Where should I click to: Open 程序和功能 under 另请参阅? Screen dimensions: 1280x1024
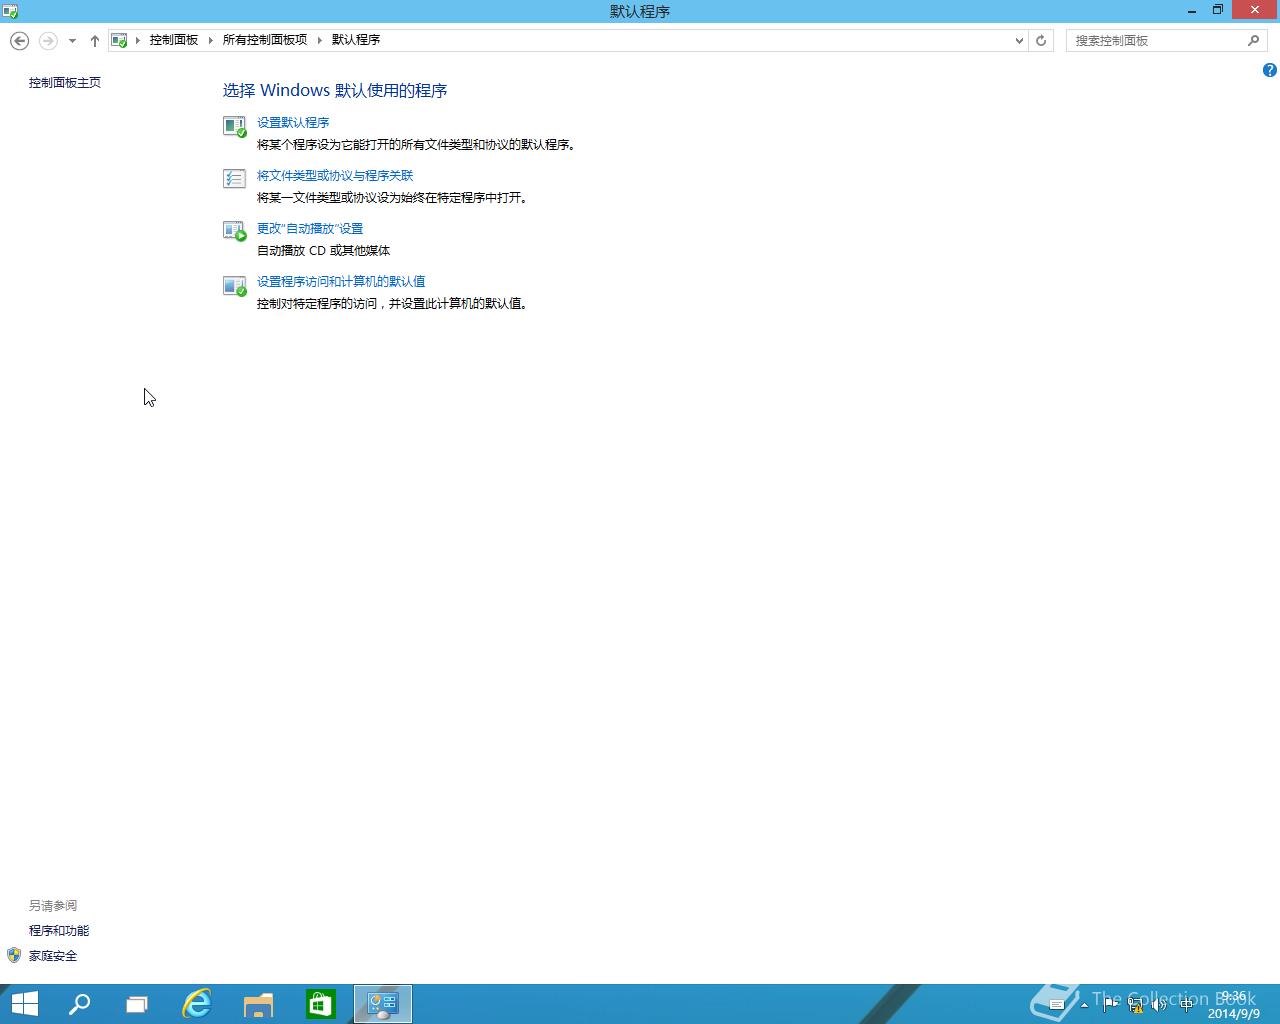(59, 931)
